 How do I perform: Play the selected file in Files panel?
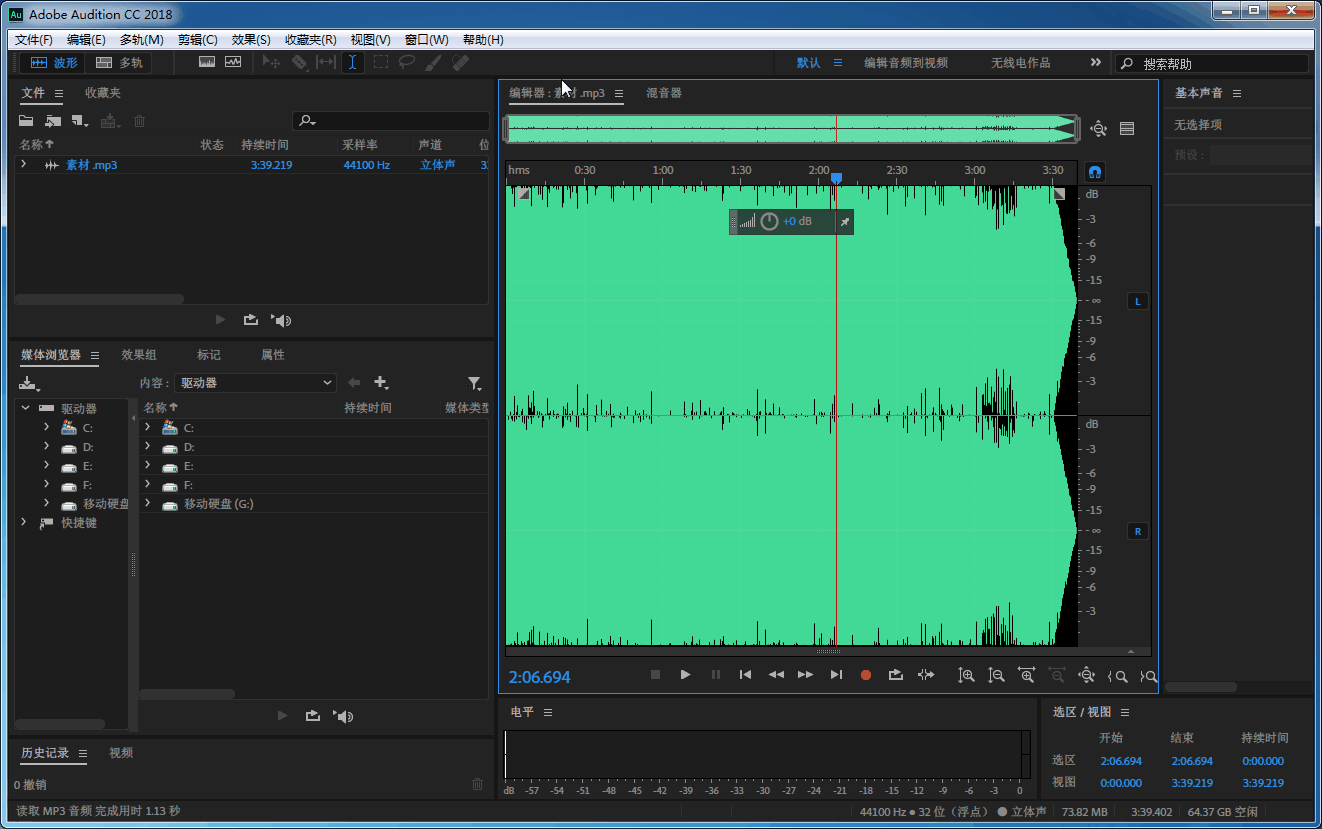(x=221, y=320)
